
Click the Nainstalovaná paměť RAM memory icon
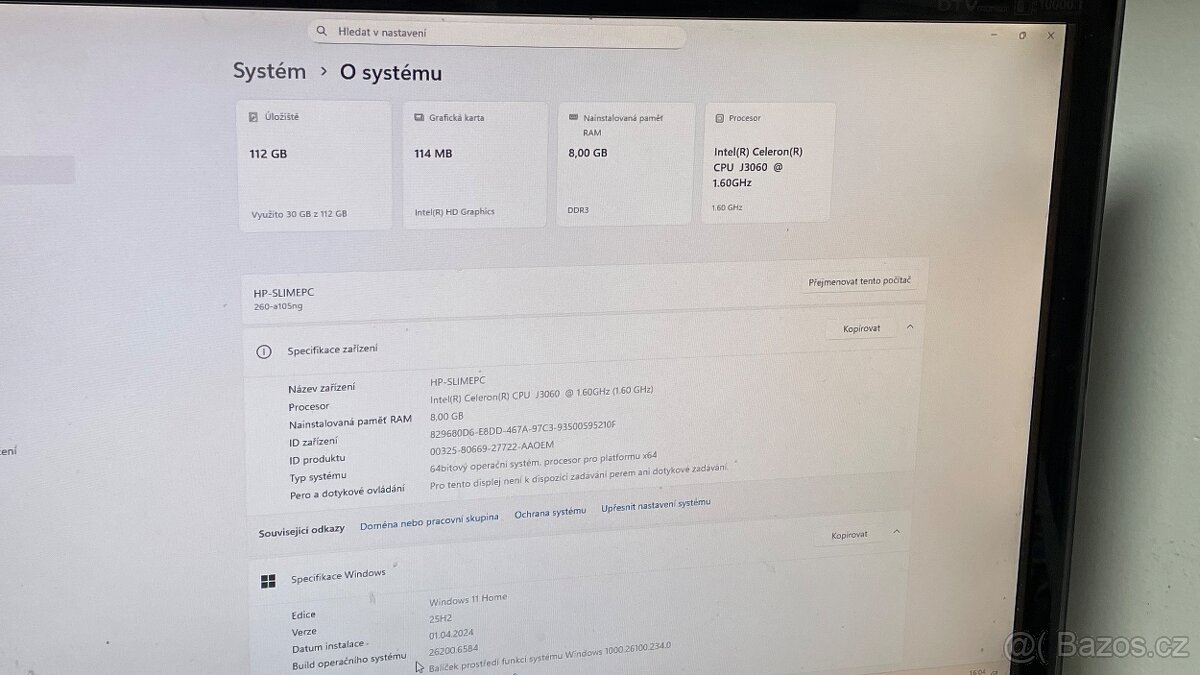coord(572,117)
